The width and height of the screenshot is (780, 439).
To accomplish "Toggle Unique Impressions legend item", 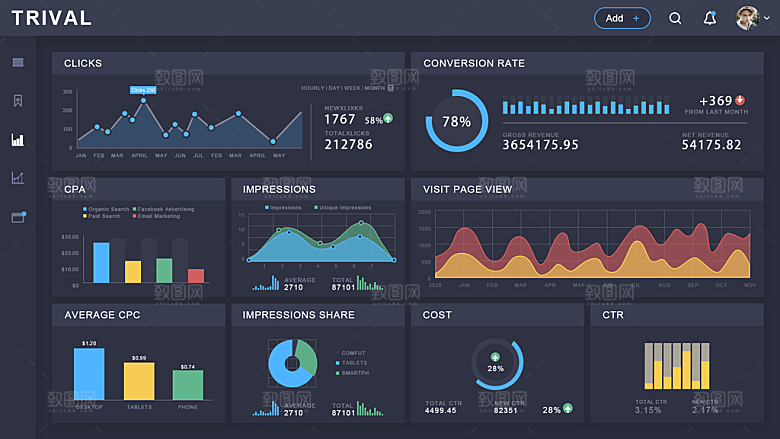I will click(343, 208).
